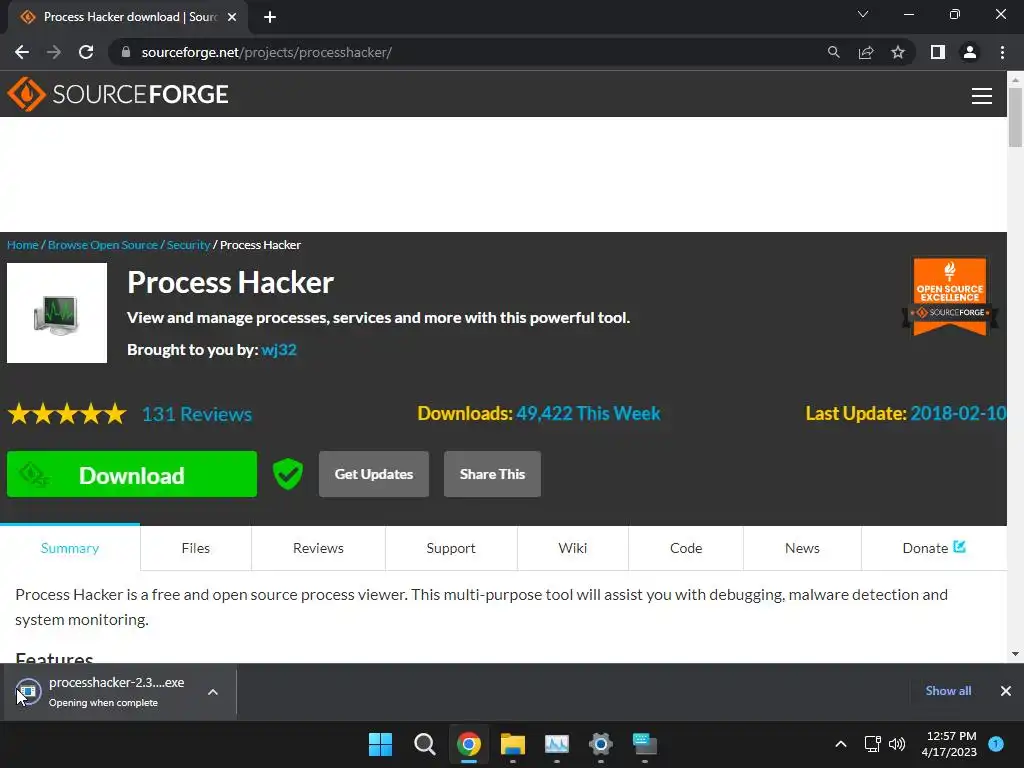The width and height of the screenshot is (1024, 768).
Task: Click the Open Source Excellence badge
Action: point(950,296)
